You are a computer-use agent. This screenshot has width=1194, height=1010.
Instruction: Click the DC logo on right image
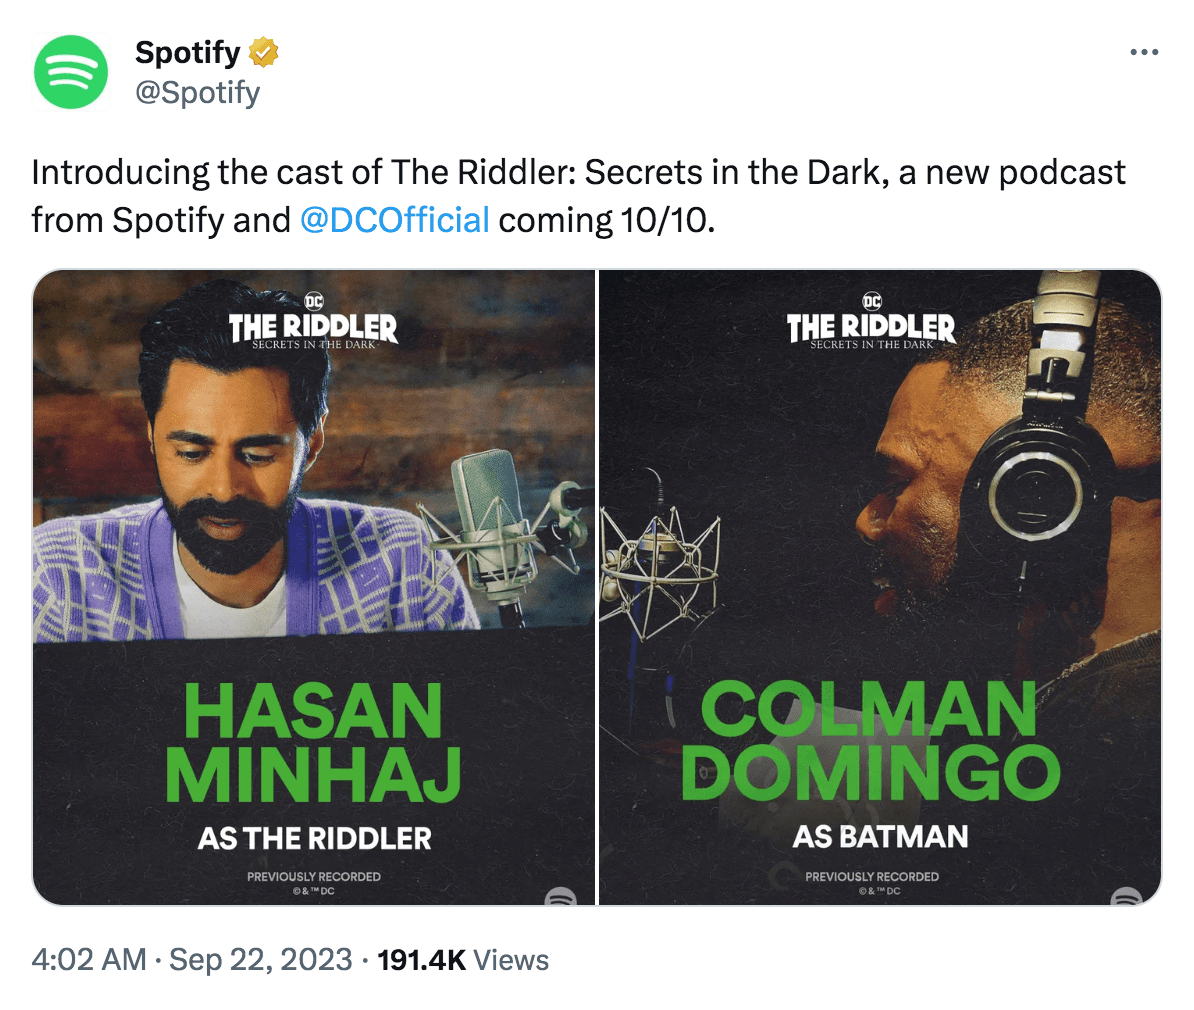tap(872, 301)
